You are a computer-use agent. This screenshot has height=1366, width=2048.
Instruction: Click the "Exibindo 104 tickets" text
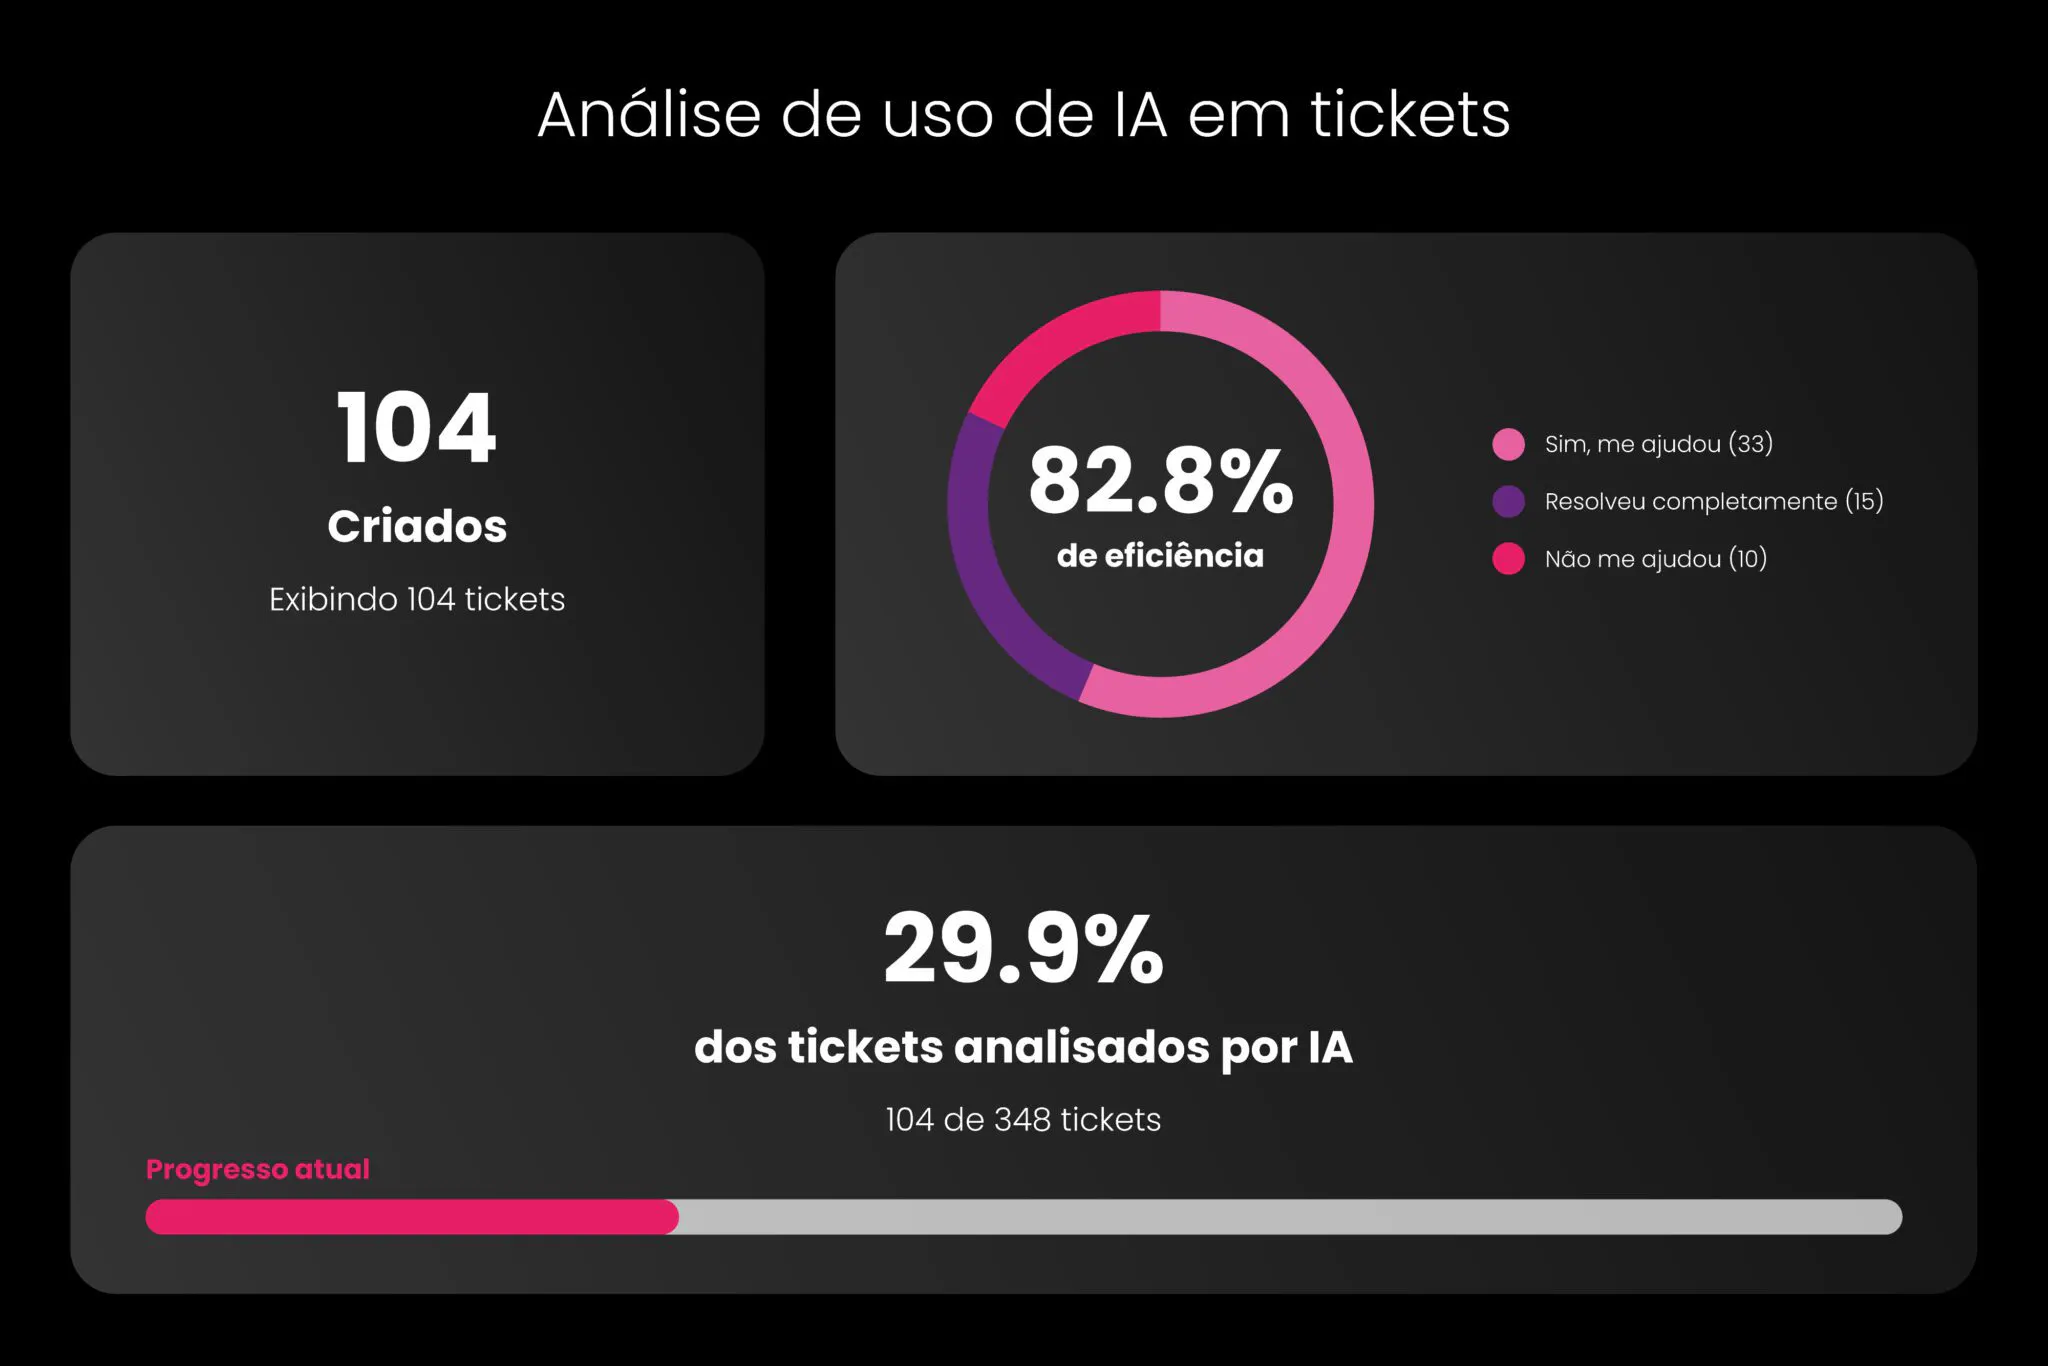click(416, 599)
